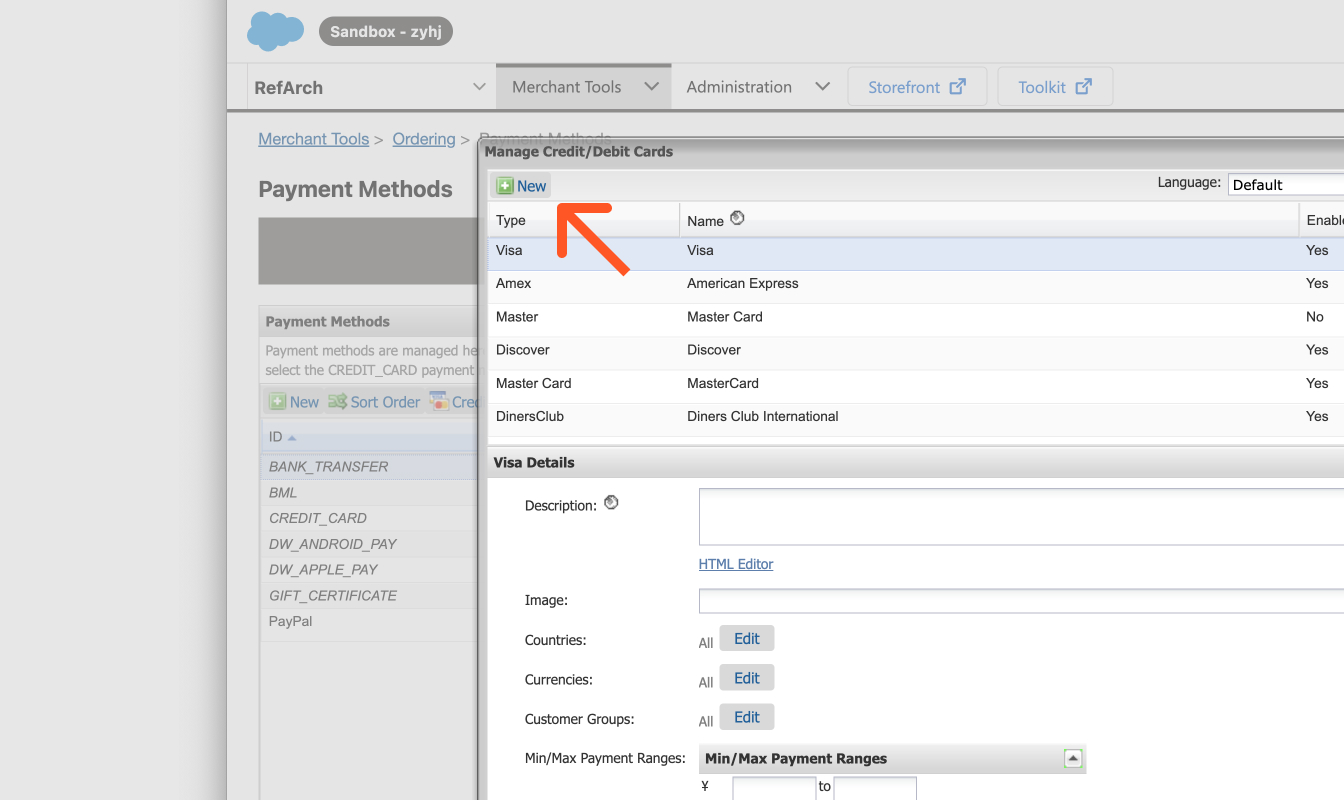The height and width of the screenshot is (800, 1344).
Task: Click the ID column header
Action: tap(368, 437)
